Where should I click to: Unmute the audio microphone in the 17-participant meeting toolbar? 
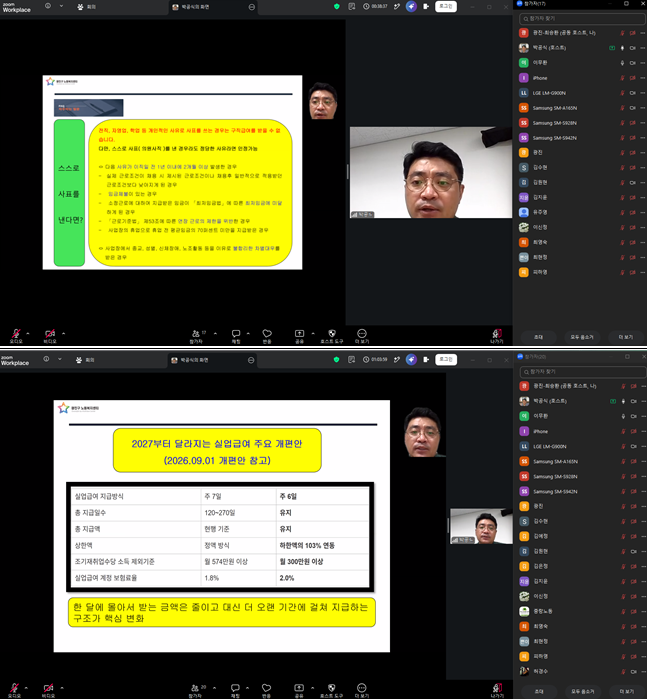(x=16, y=333)
